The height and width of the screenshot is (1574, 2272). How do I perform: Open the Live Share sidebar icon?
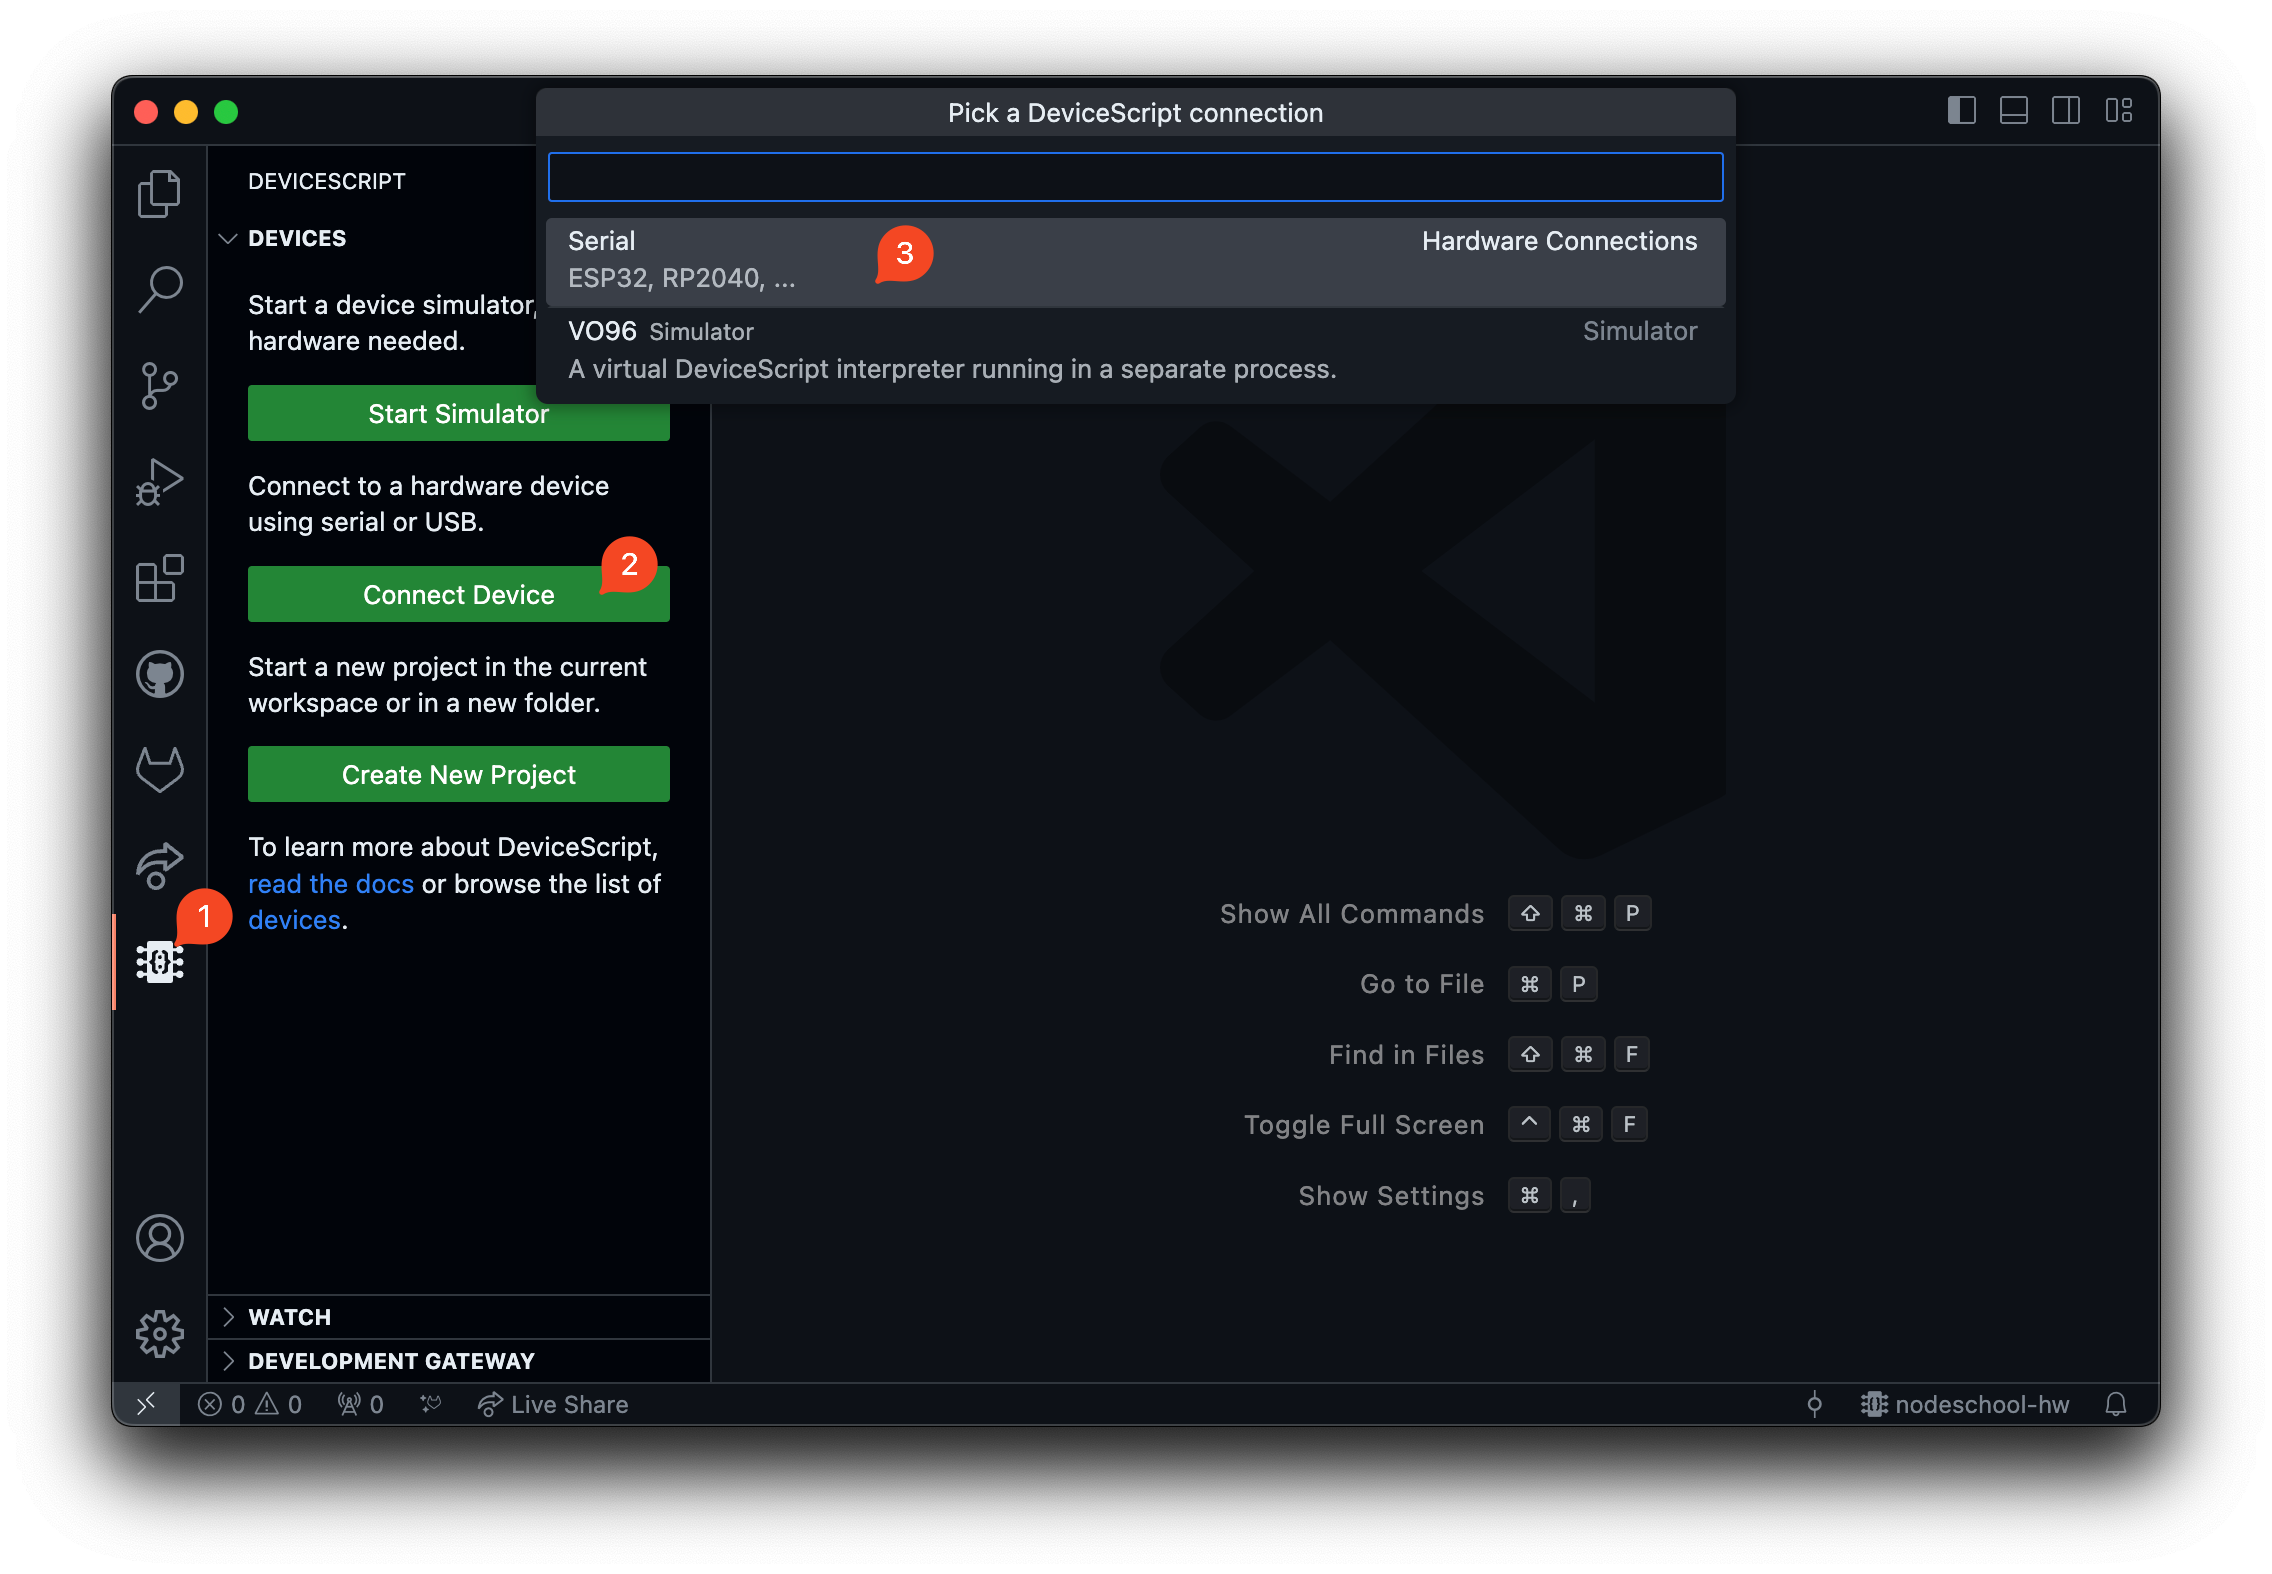click(x=160, y=865)
